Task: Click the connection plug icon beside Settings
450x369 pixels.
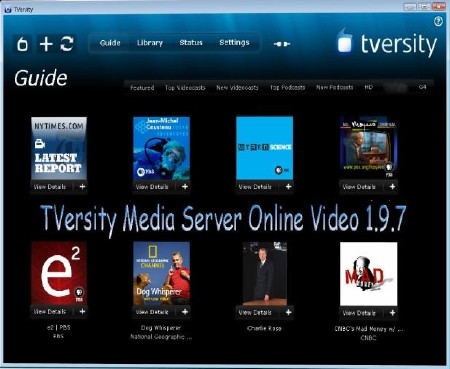Action: [x=282, y=44]
